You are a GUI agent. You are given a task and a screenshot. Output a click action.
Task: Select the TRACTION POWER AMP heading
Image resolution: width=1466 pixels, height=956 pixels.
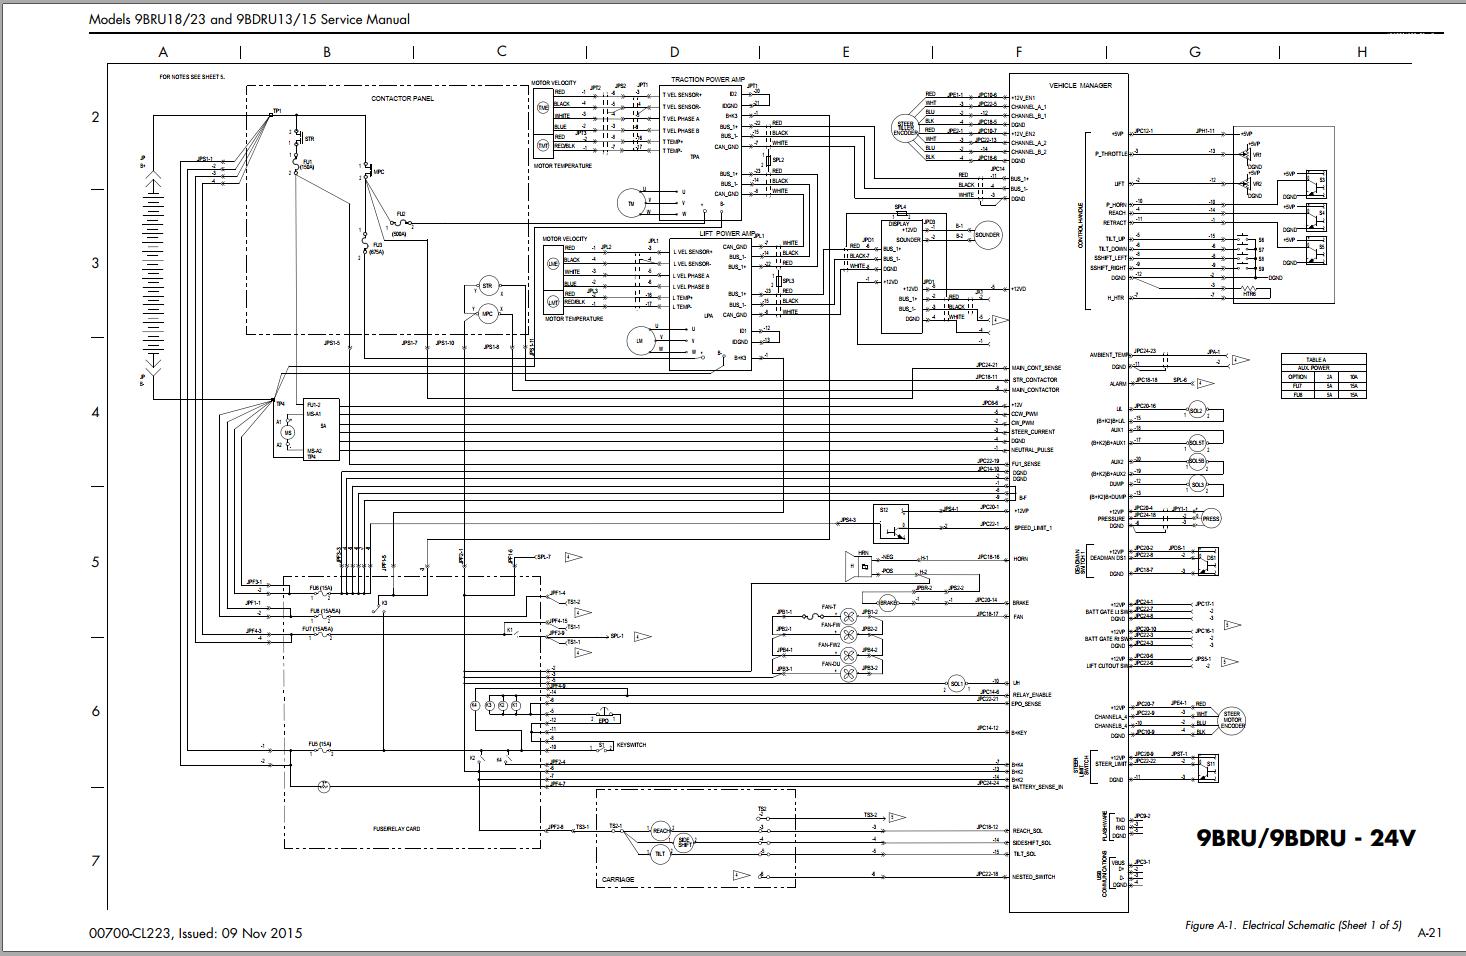pyautogui.click(x=708, y=79)
